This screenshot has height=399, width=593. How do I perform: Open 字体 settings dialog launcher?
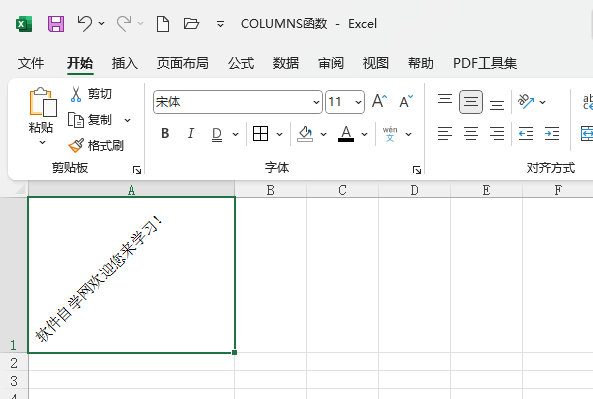pos(417,170)
